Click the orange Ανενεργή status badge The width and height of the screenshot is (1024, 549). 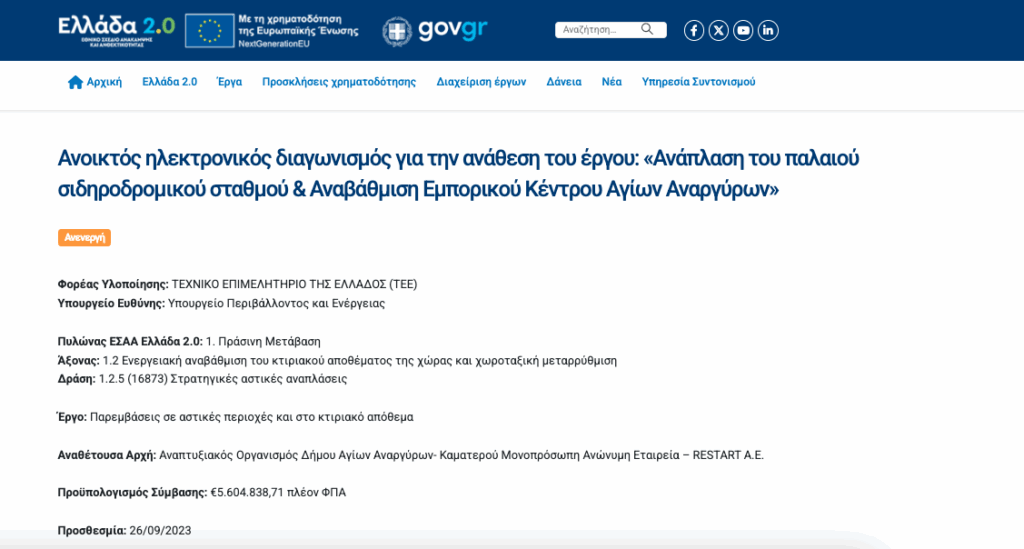coord(84,237)
